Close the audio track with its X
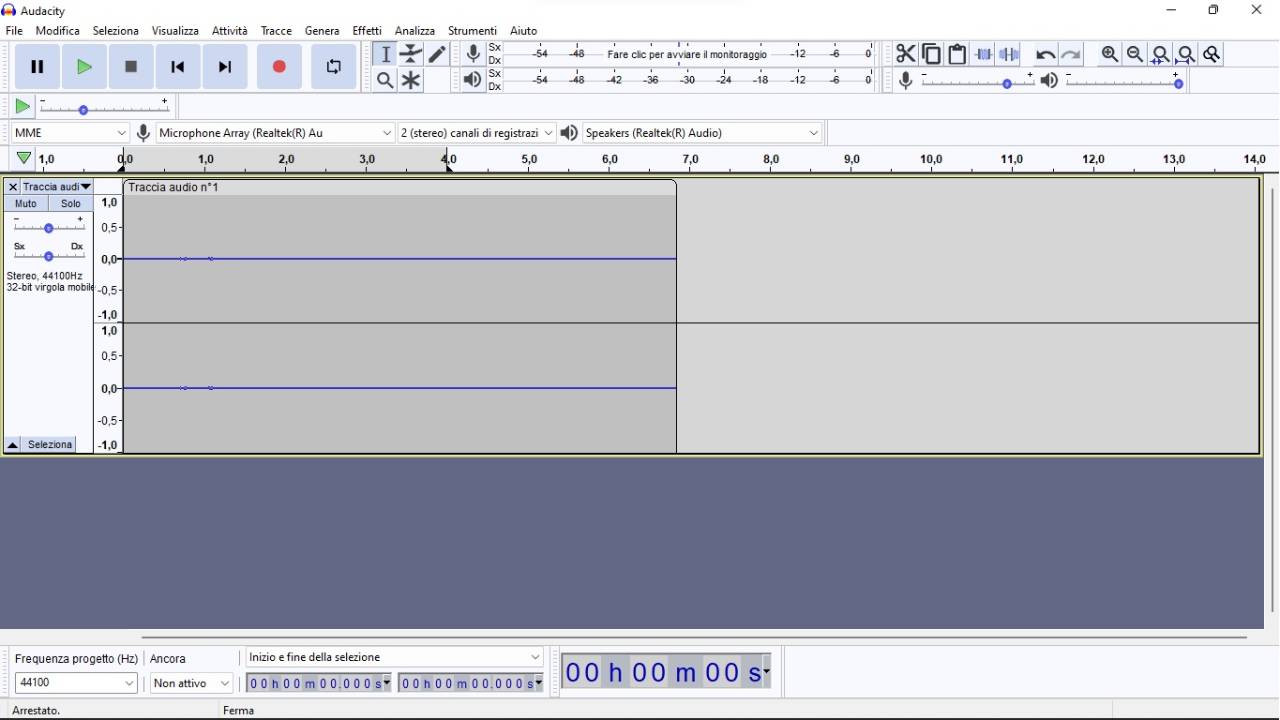The width and height of the screenshot is (1280, 720). tap(11, 187)
